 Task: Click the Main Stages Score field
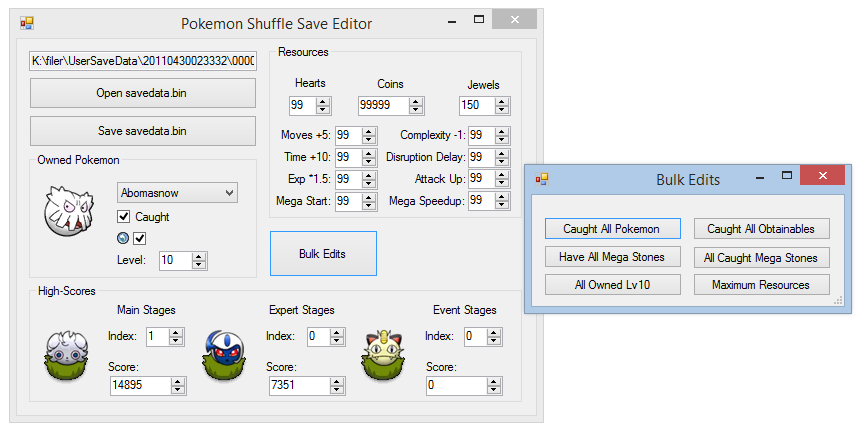point(141,385)
